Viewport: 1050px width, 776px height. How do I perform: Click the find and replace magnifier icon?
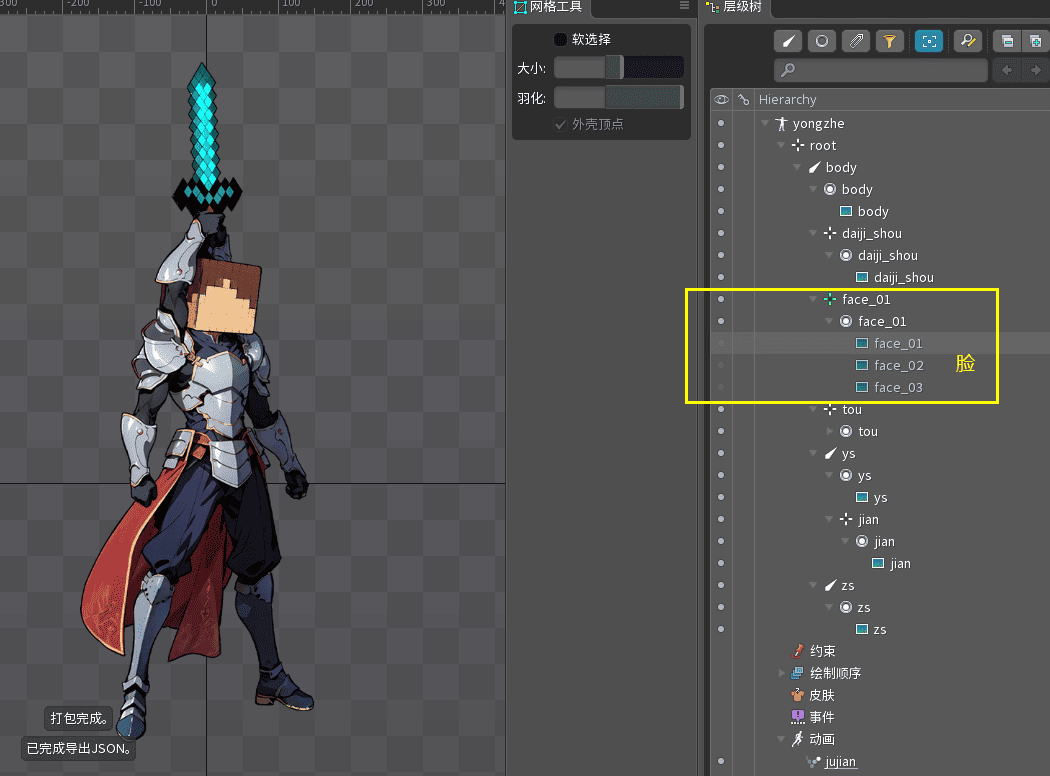click(x=967, y=41)
